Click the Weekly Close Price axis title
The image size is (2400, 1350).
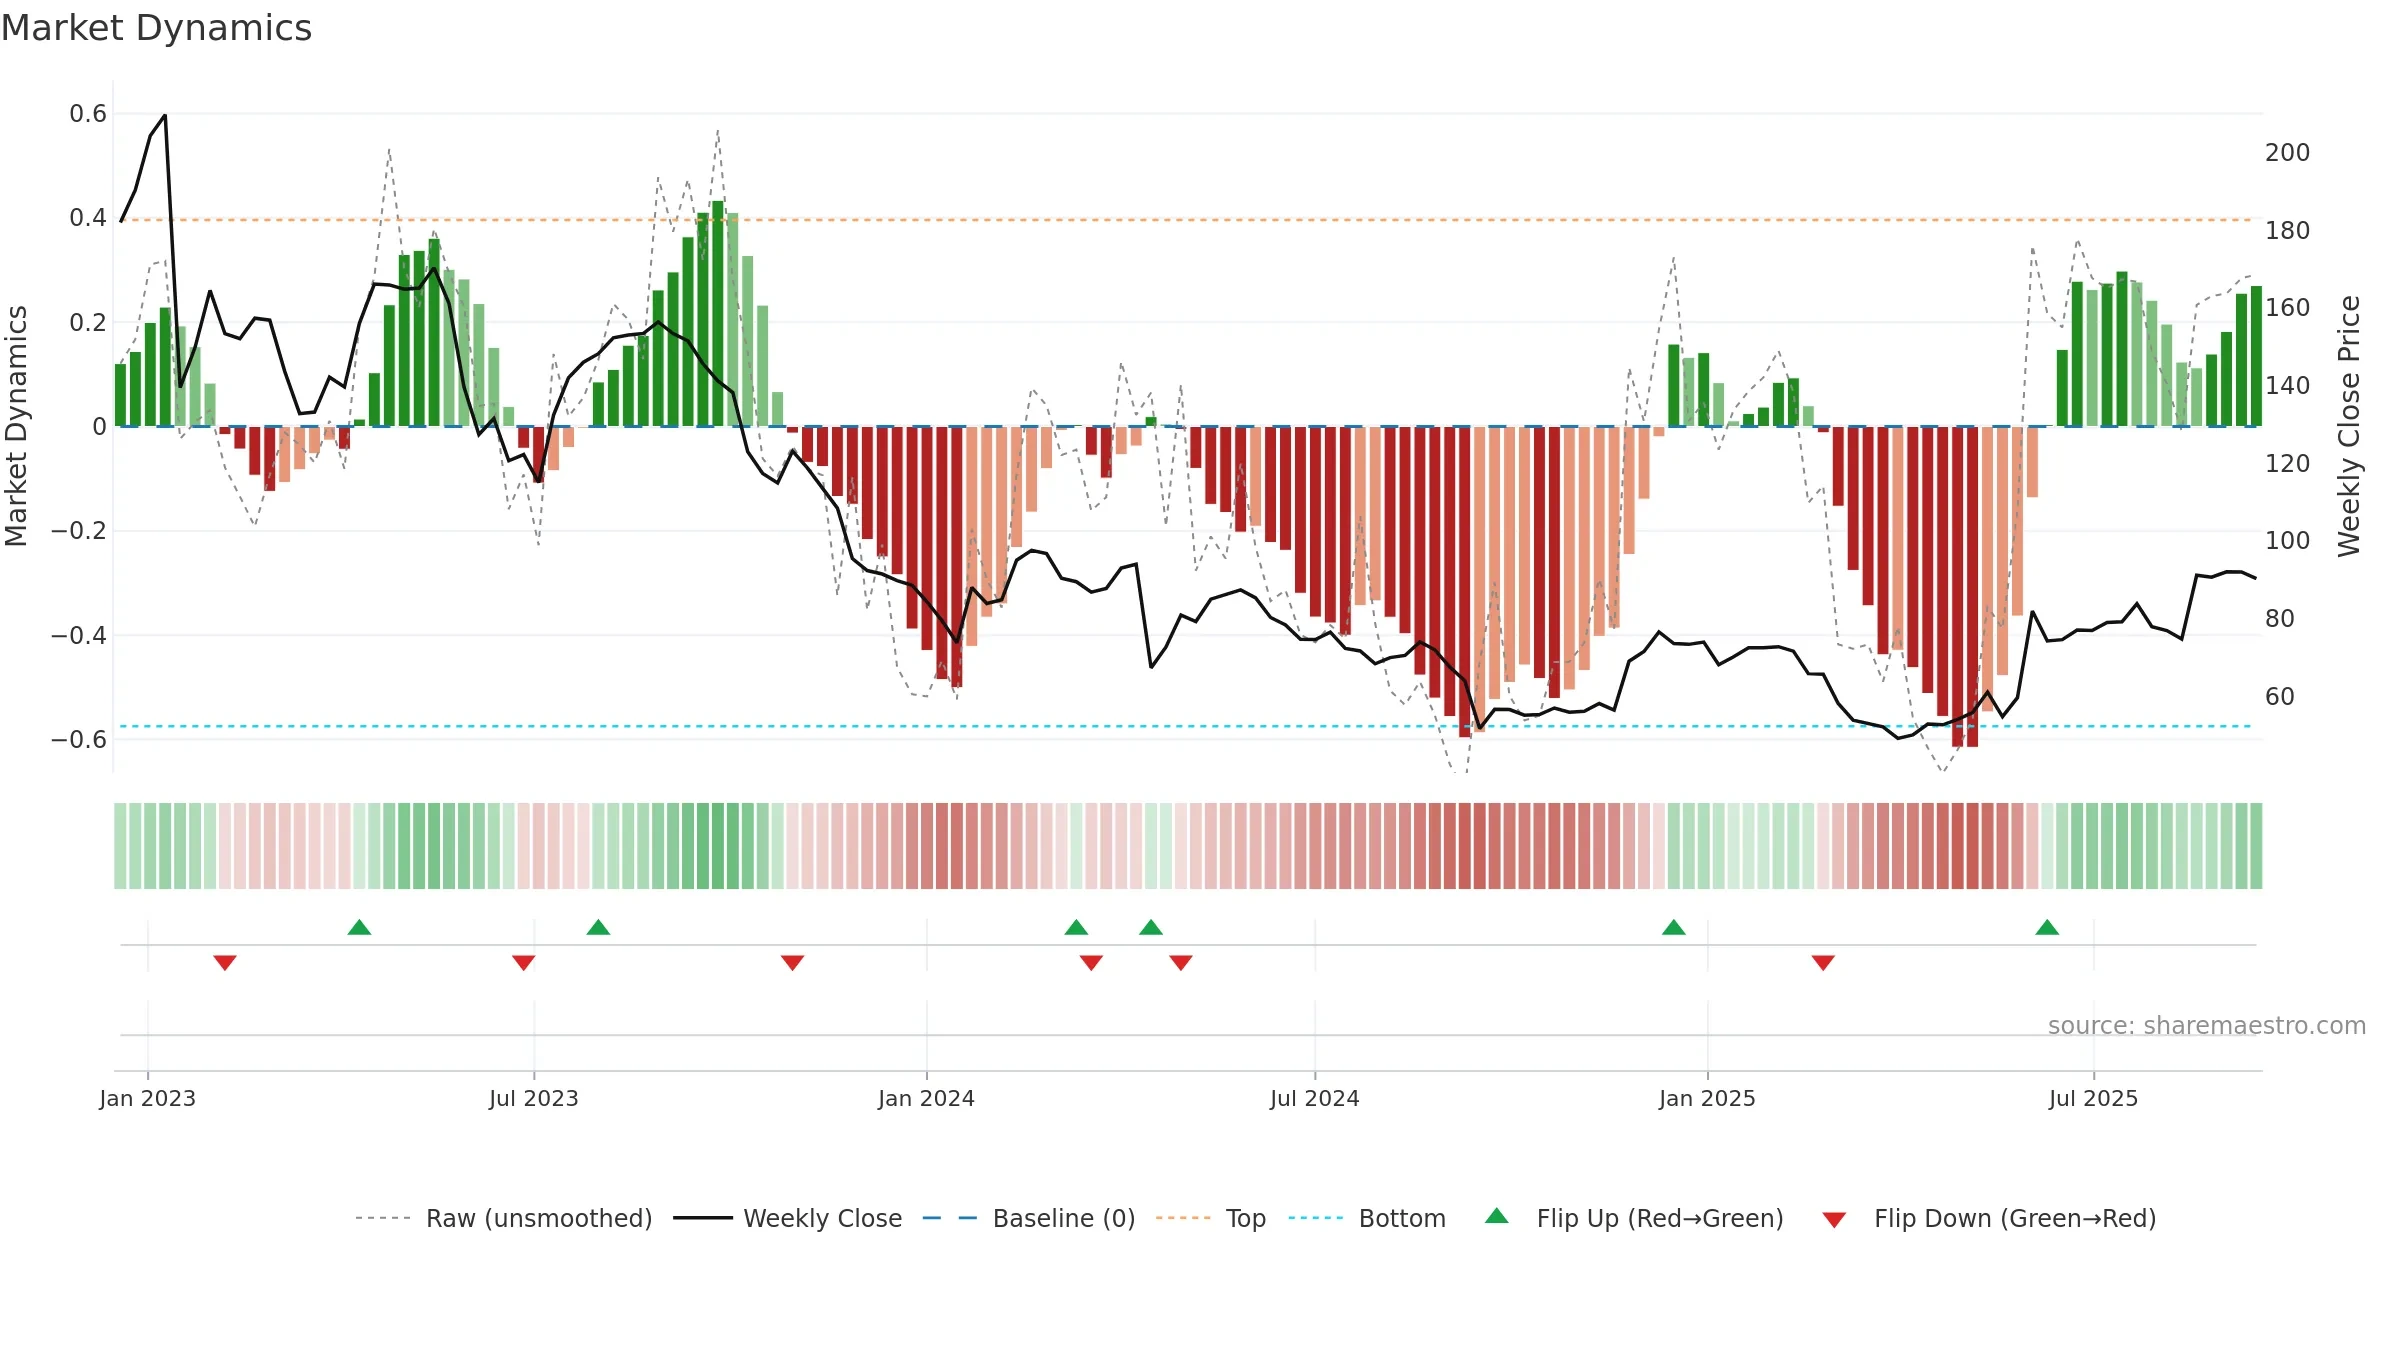click(2349, 426)
